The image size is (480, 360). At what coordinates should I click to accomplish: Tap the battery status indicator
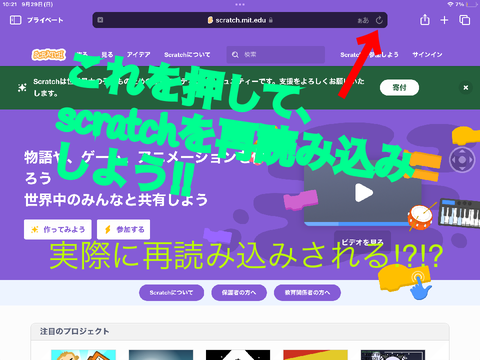click(x=472, y=4)
